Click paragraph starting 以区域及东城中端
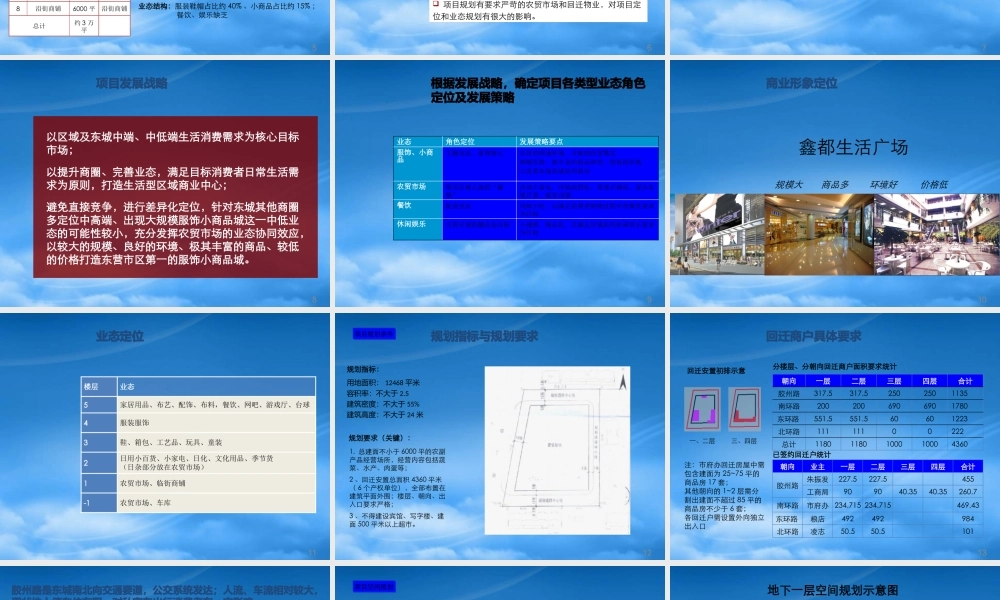The height and width of the screenshot is (600, 1000). tap(173, 143)
